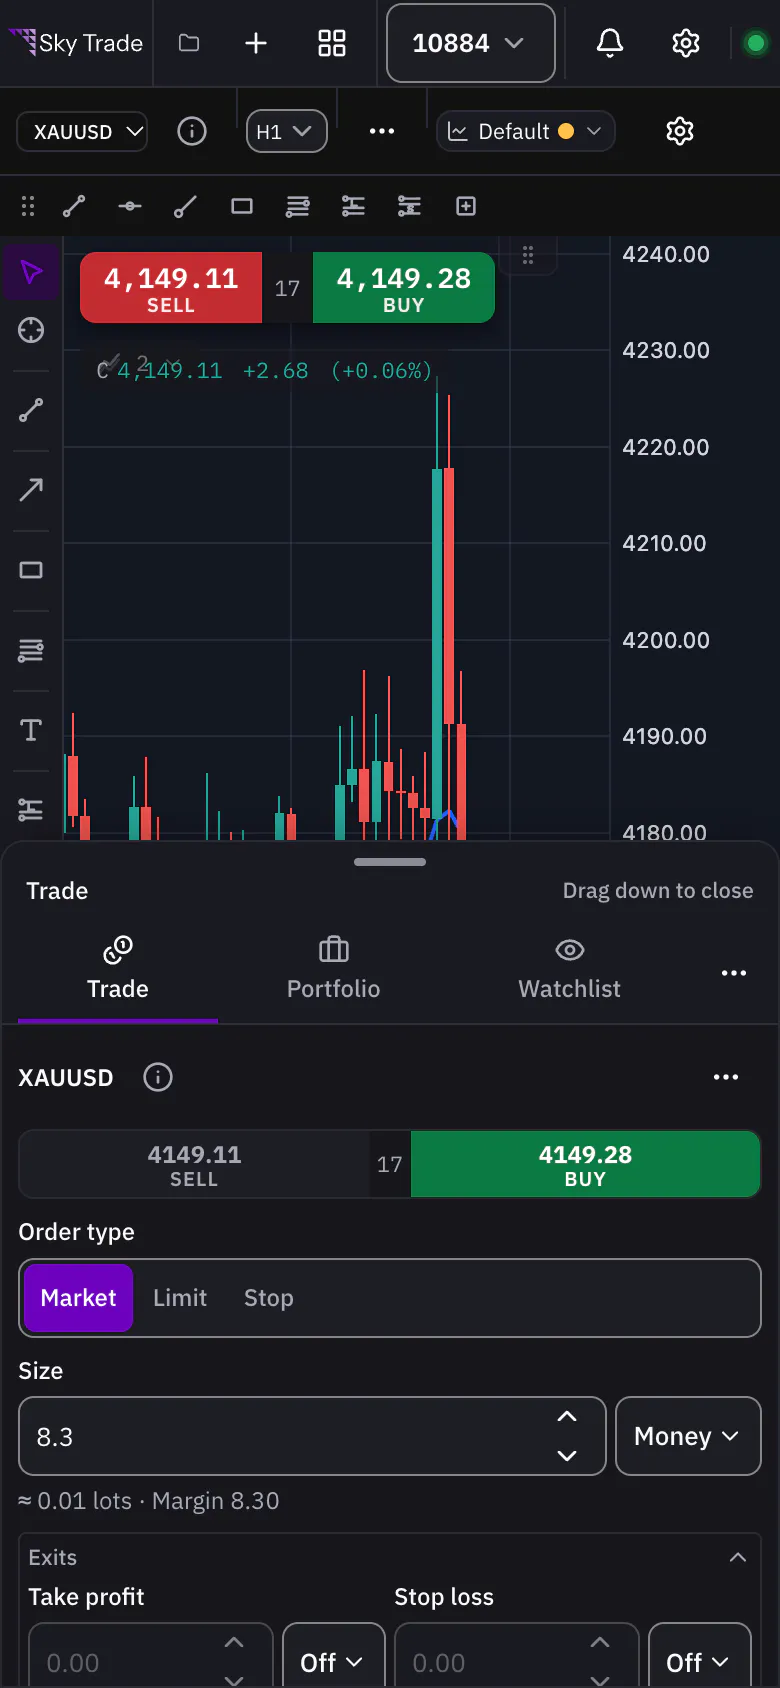
Task: Select trend line tool in horizontal toolbar
Action: [74, 206]
